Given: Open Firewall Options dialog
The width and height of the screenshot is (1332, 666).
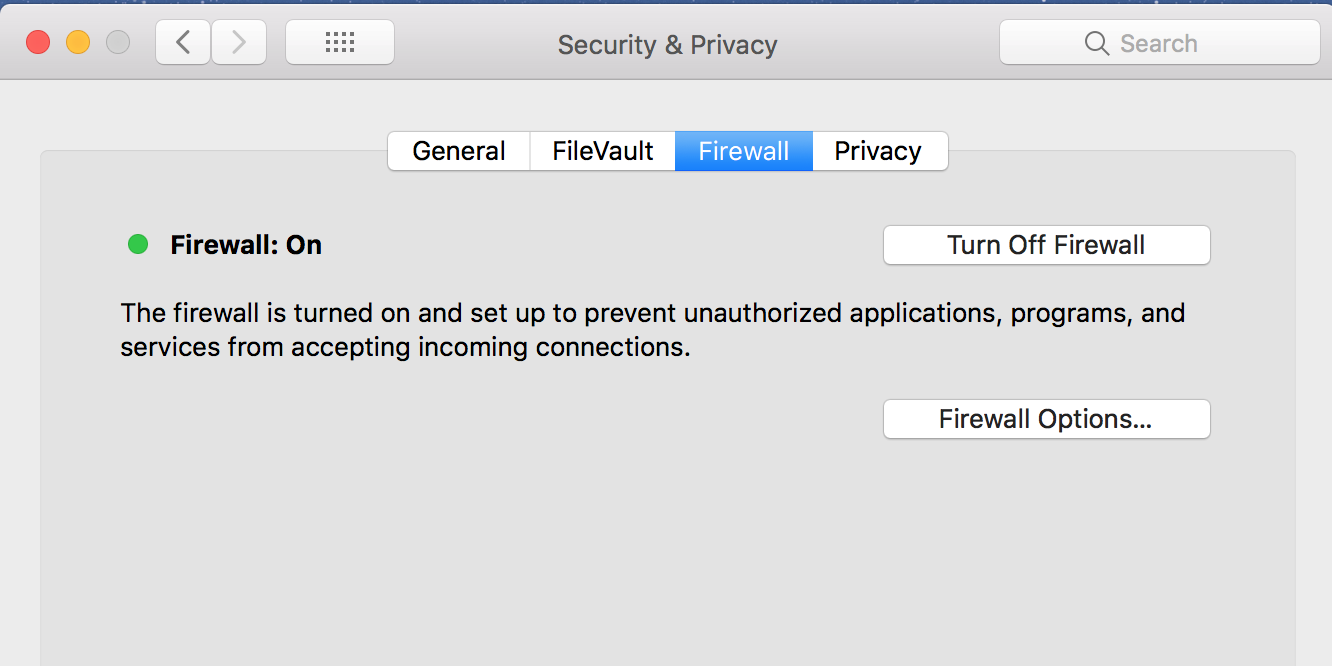Looking at the screenshot, I should pyautogui.click(x=1046, y=419).
